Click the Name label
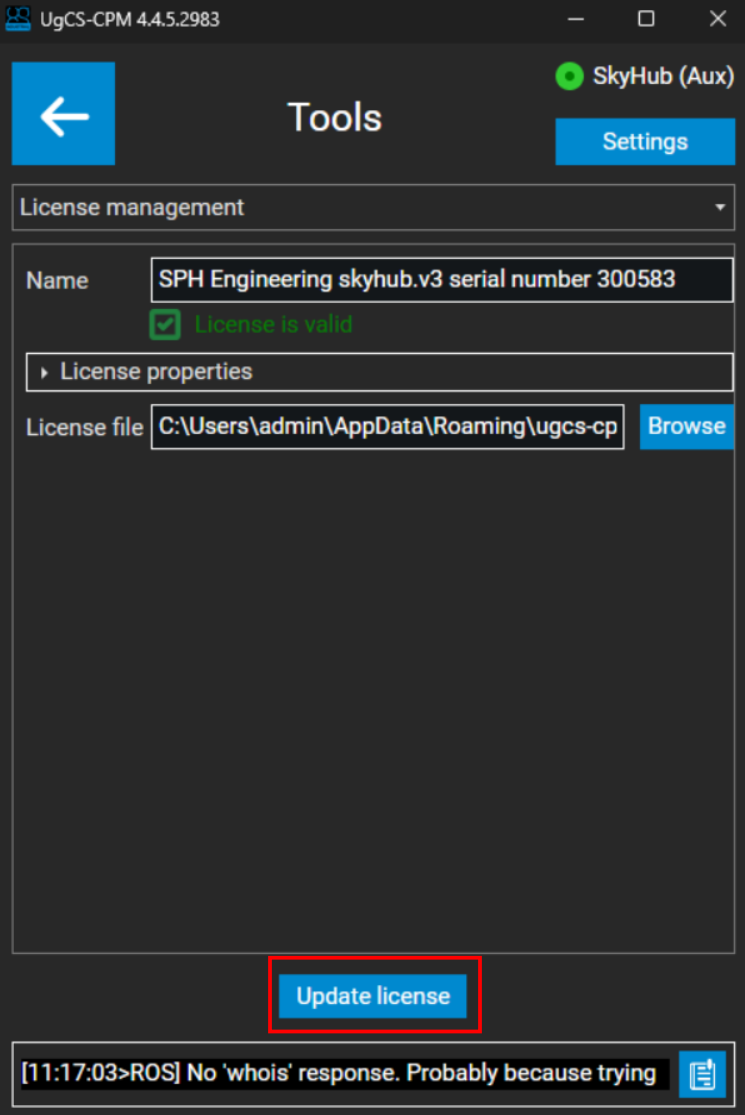Viewport: 745px width, 1115px height. 58,281
